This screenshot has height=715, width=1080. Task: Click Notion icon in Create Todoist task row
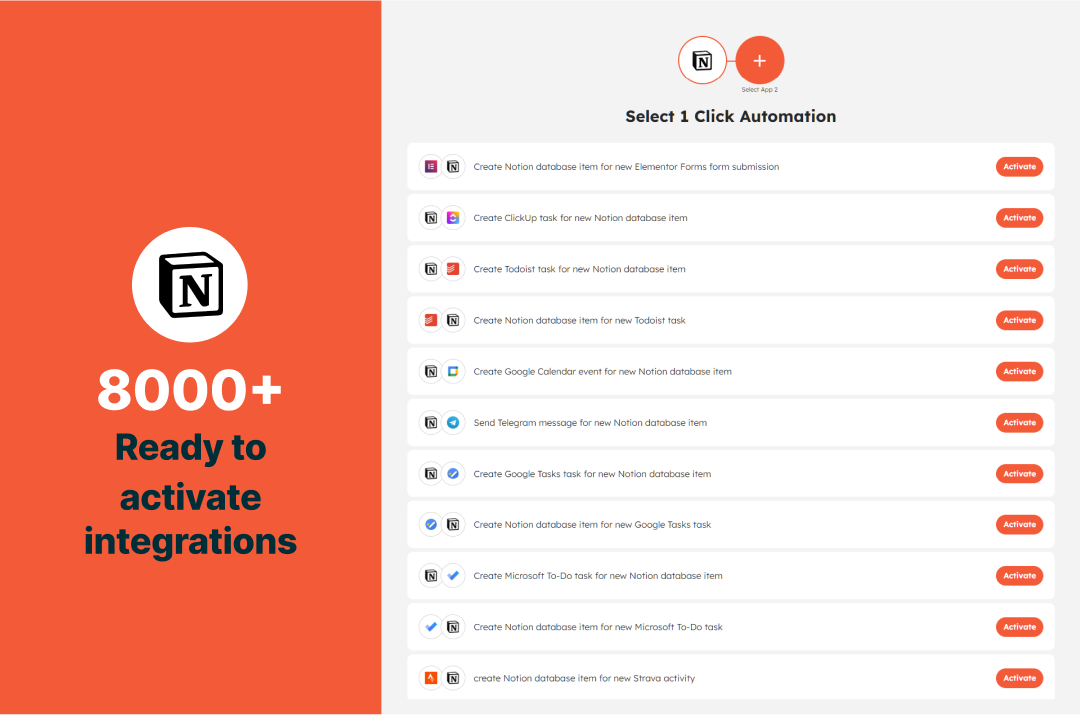click(x=430, y=269)
